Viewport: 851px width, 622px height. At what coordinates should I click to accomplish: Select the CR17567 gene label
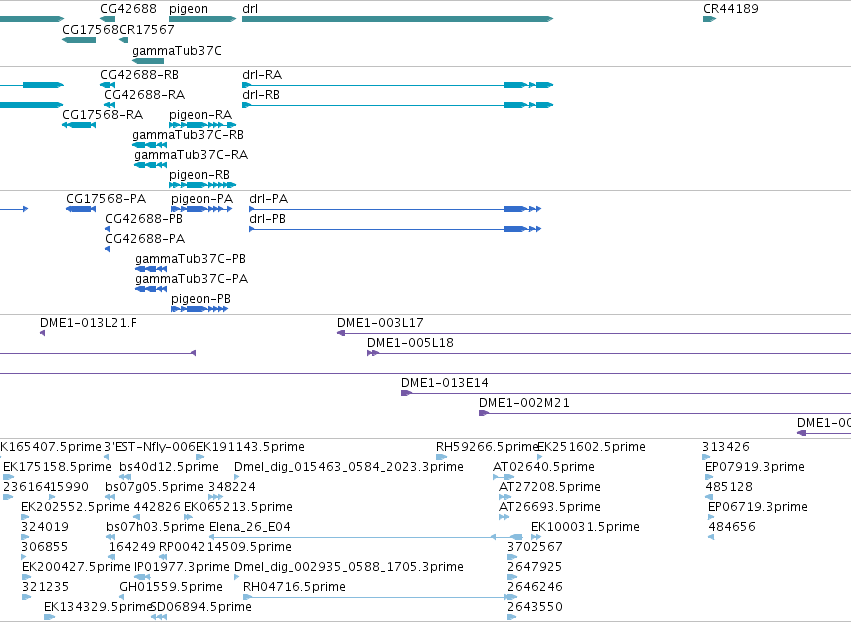click(x=147, y=30)
